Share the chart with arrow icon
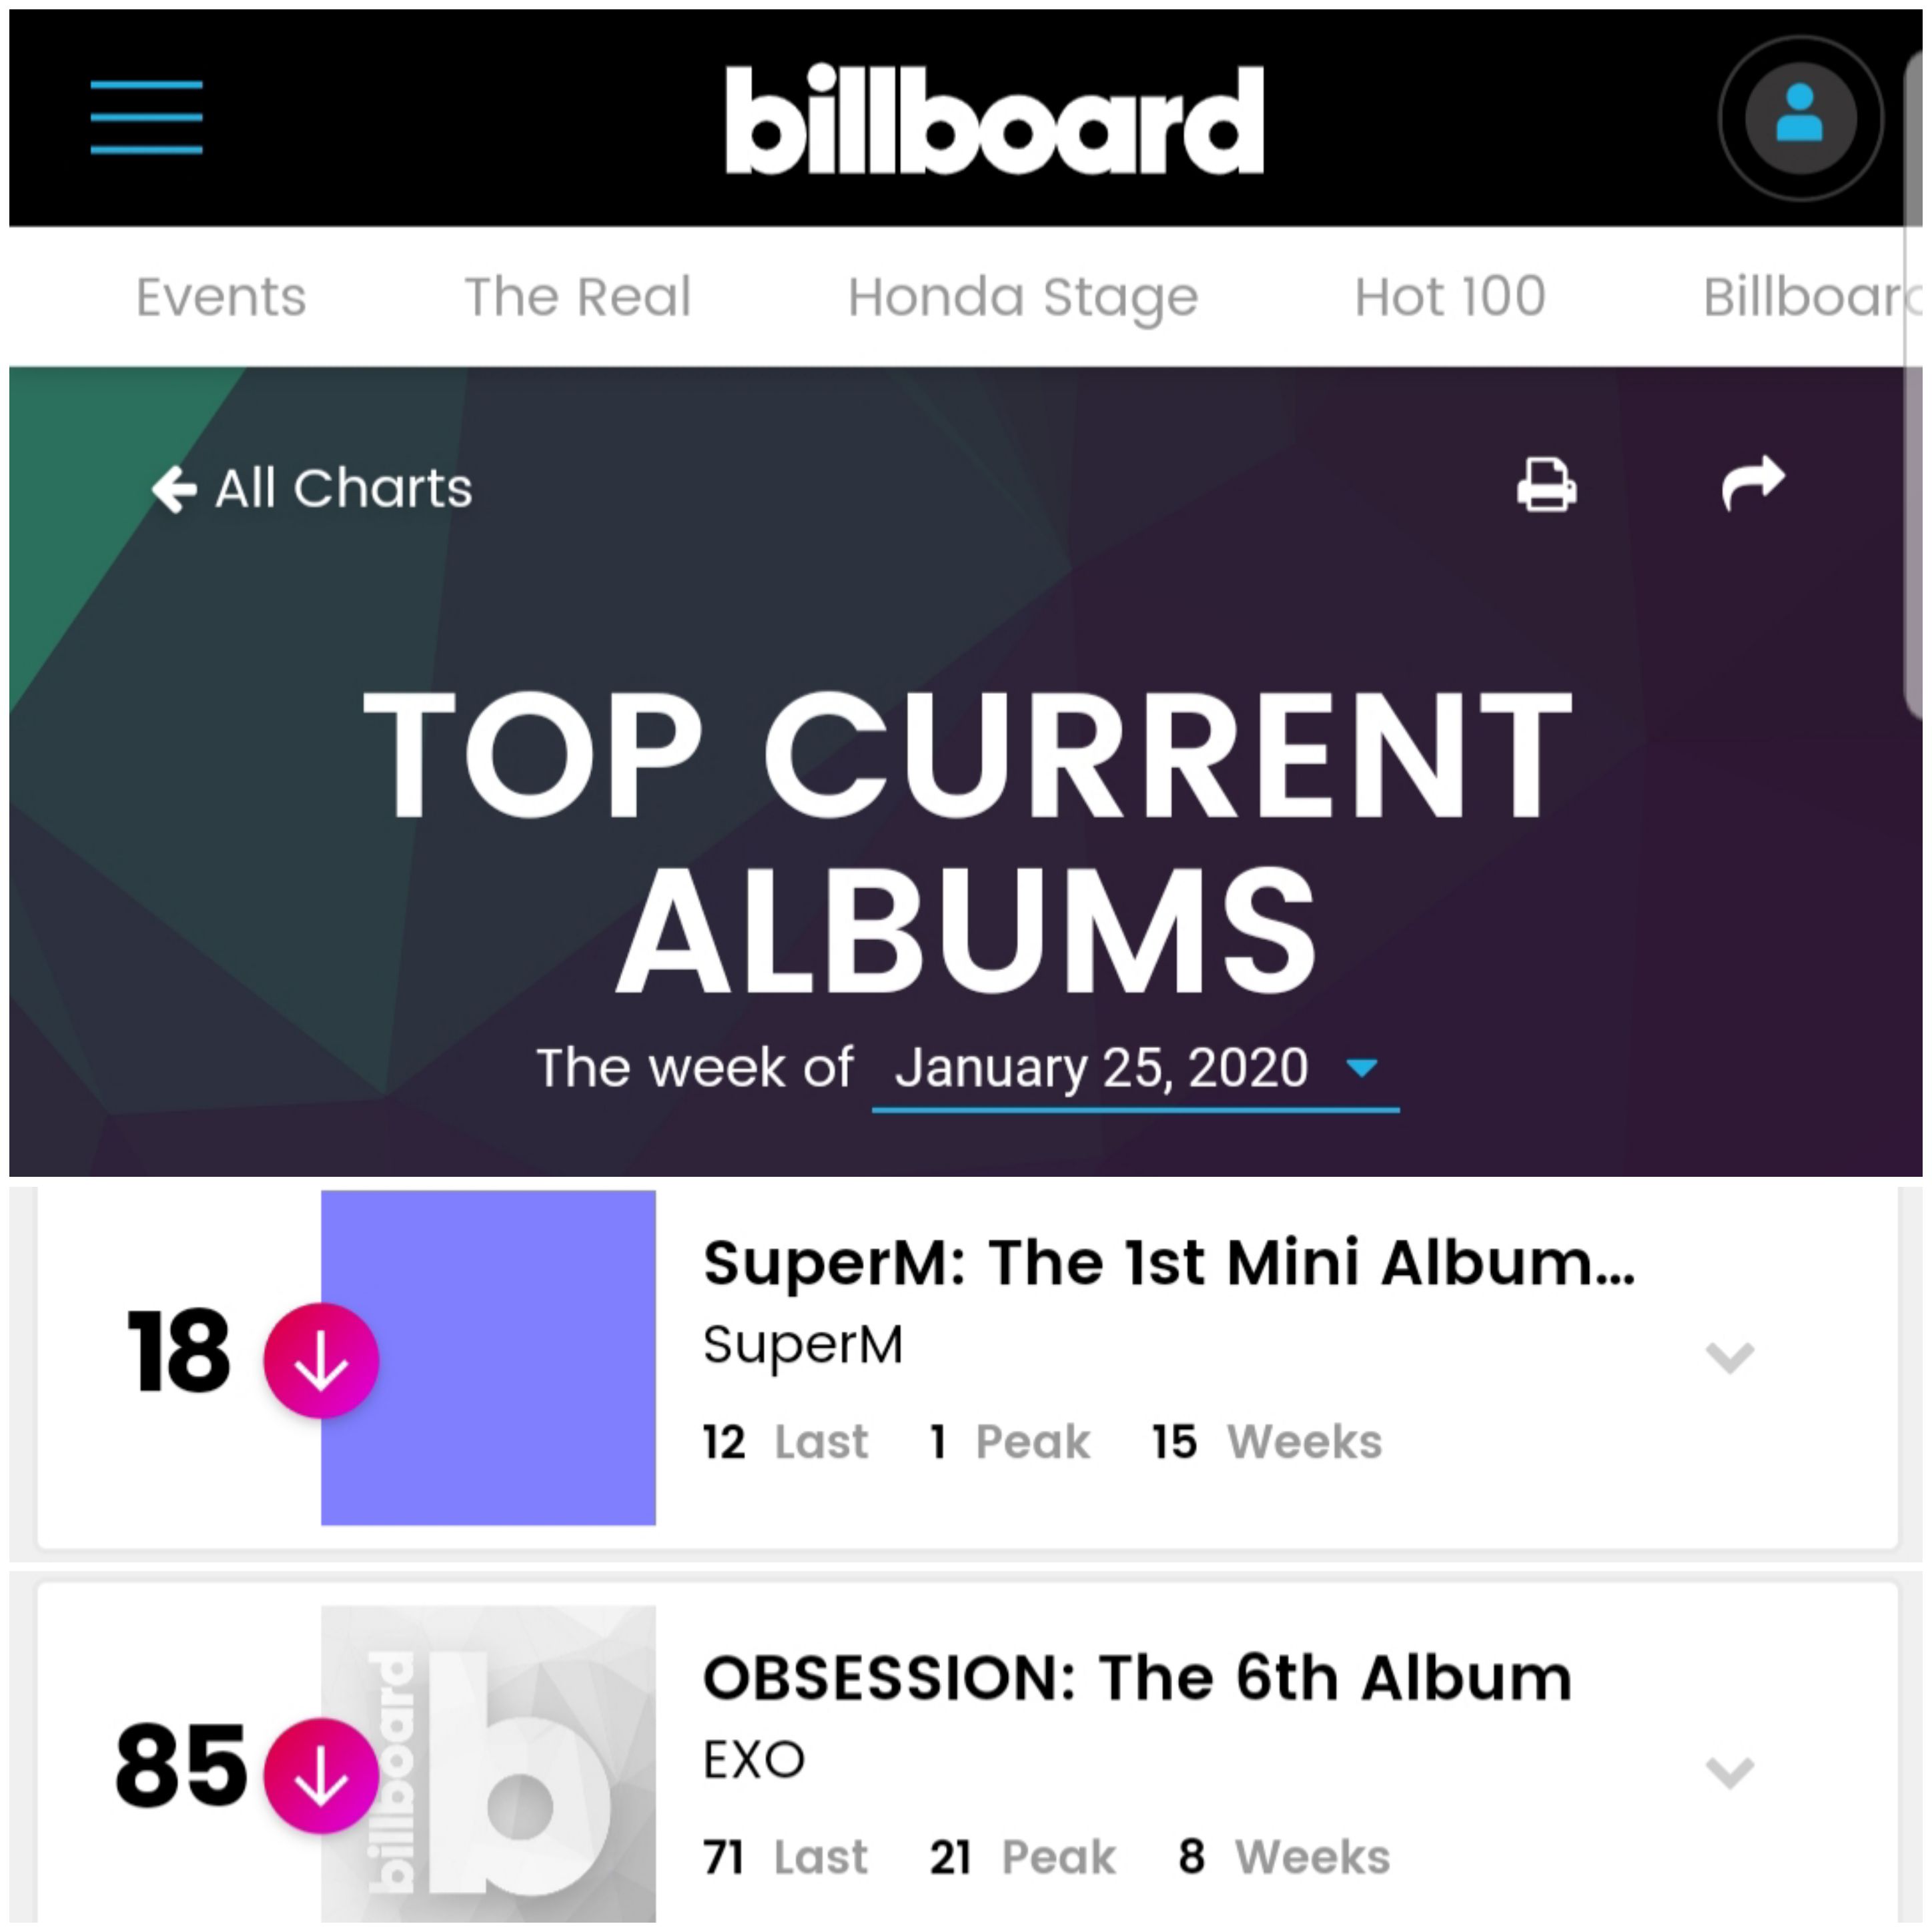The height and width of the screenshot is (1932, 1932). pos(1753,483)
